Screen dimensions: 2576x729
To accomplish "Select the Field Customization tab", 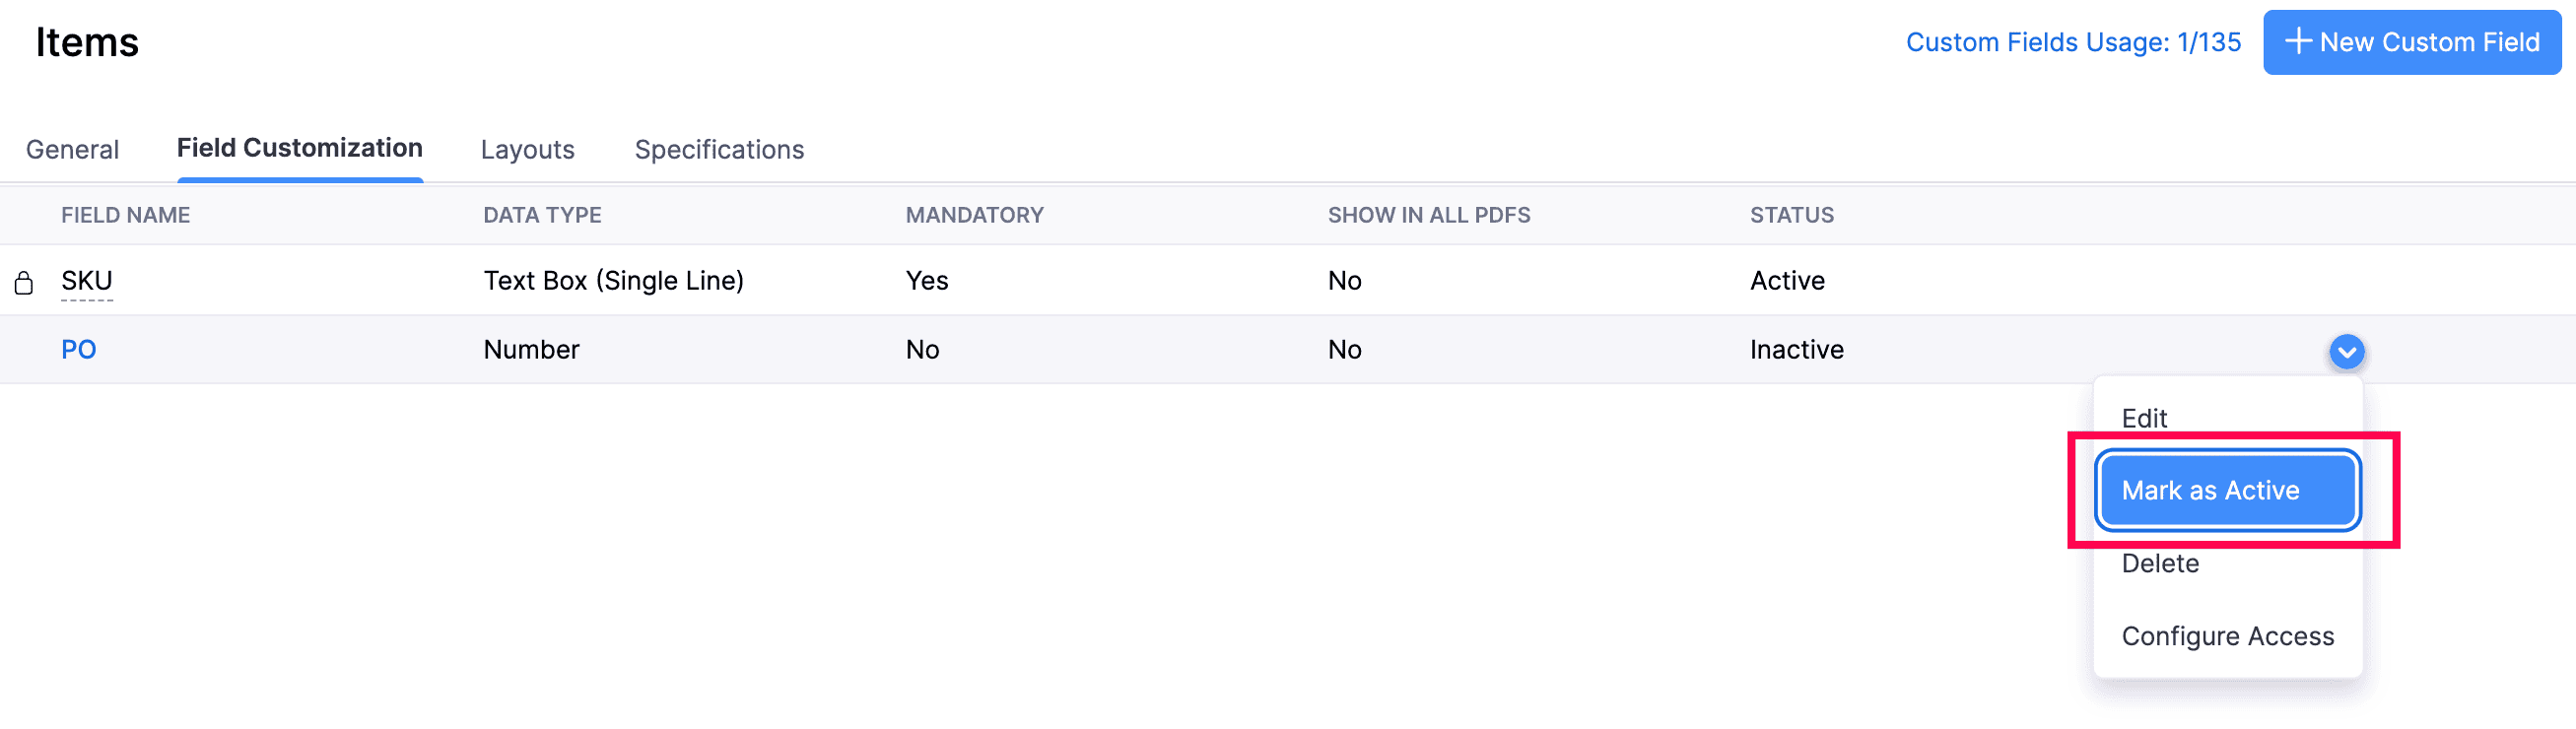I will pos(299,148).
